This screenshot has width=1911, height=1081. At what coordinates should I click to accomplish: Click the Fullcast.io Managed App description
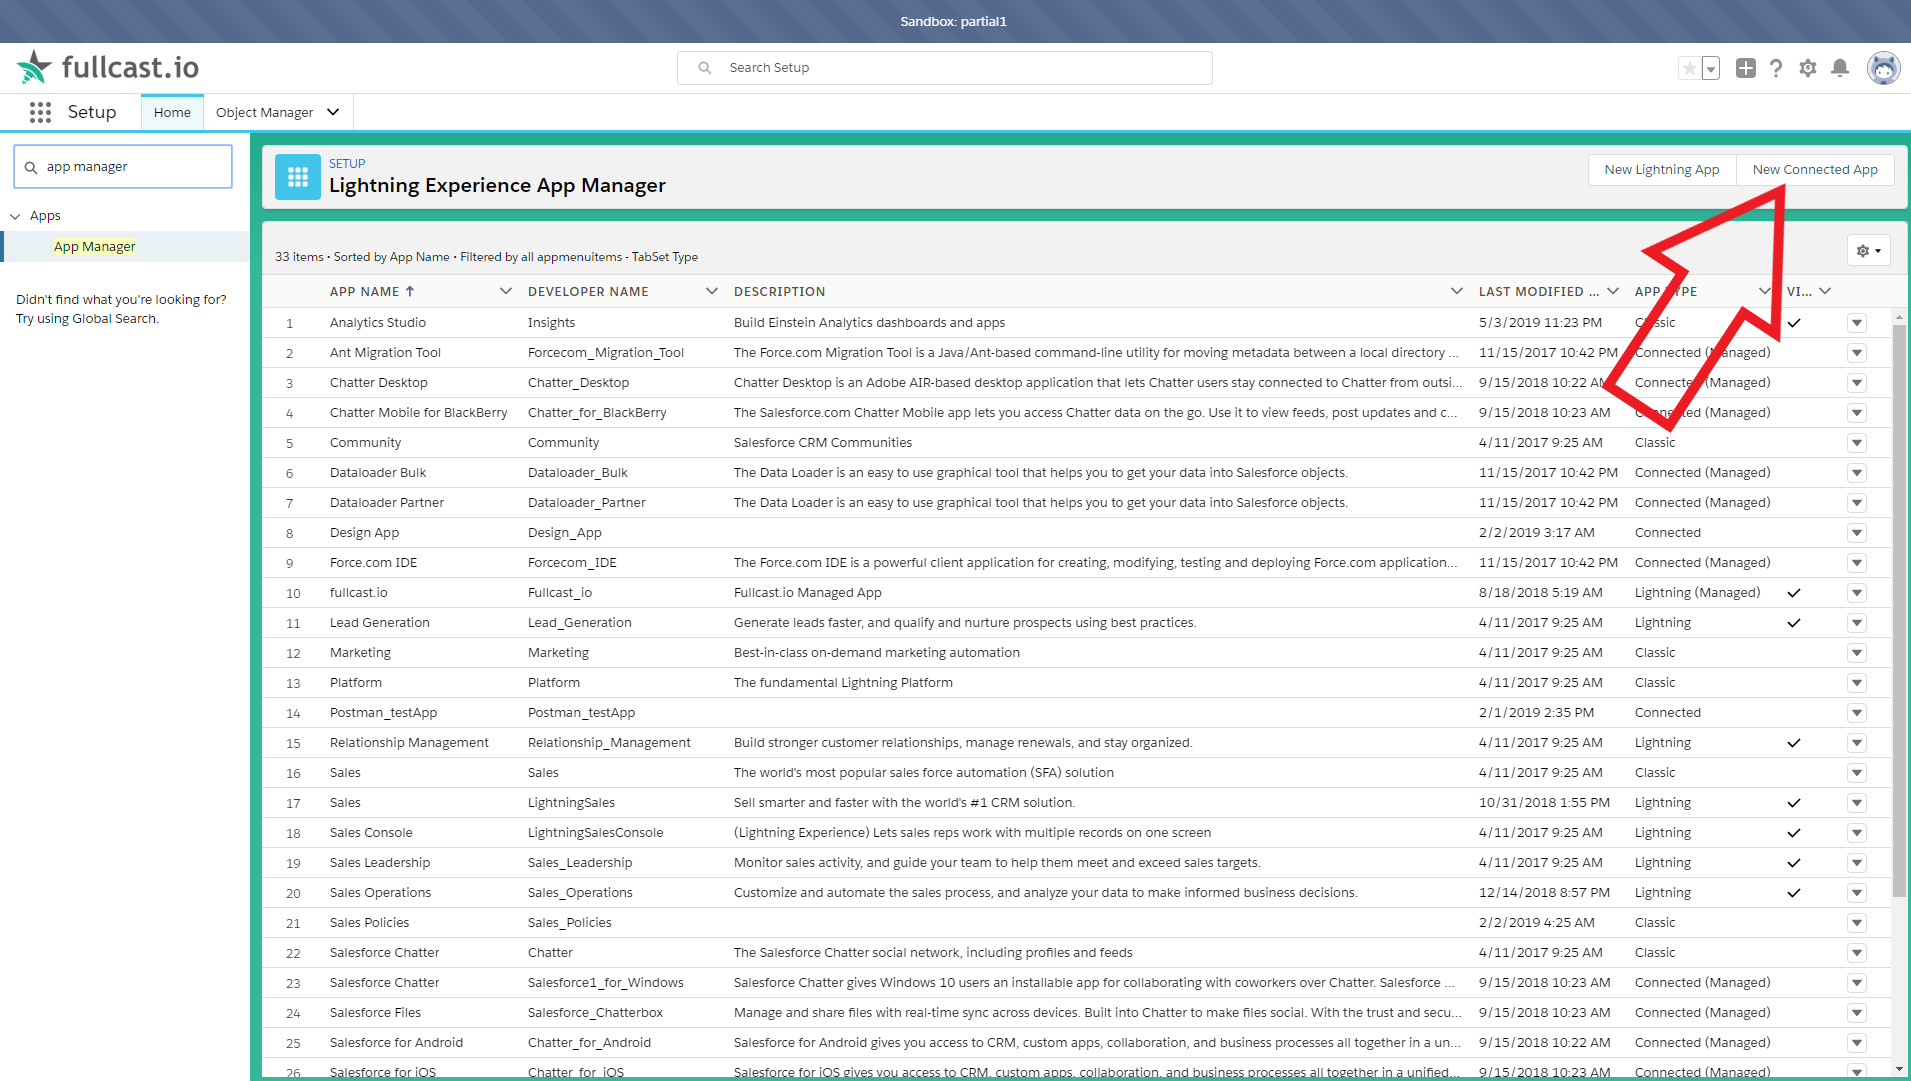pos(807,593)
